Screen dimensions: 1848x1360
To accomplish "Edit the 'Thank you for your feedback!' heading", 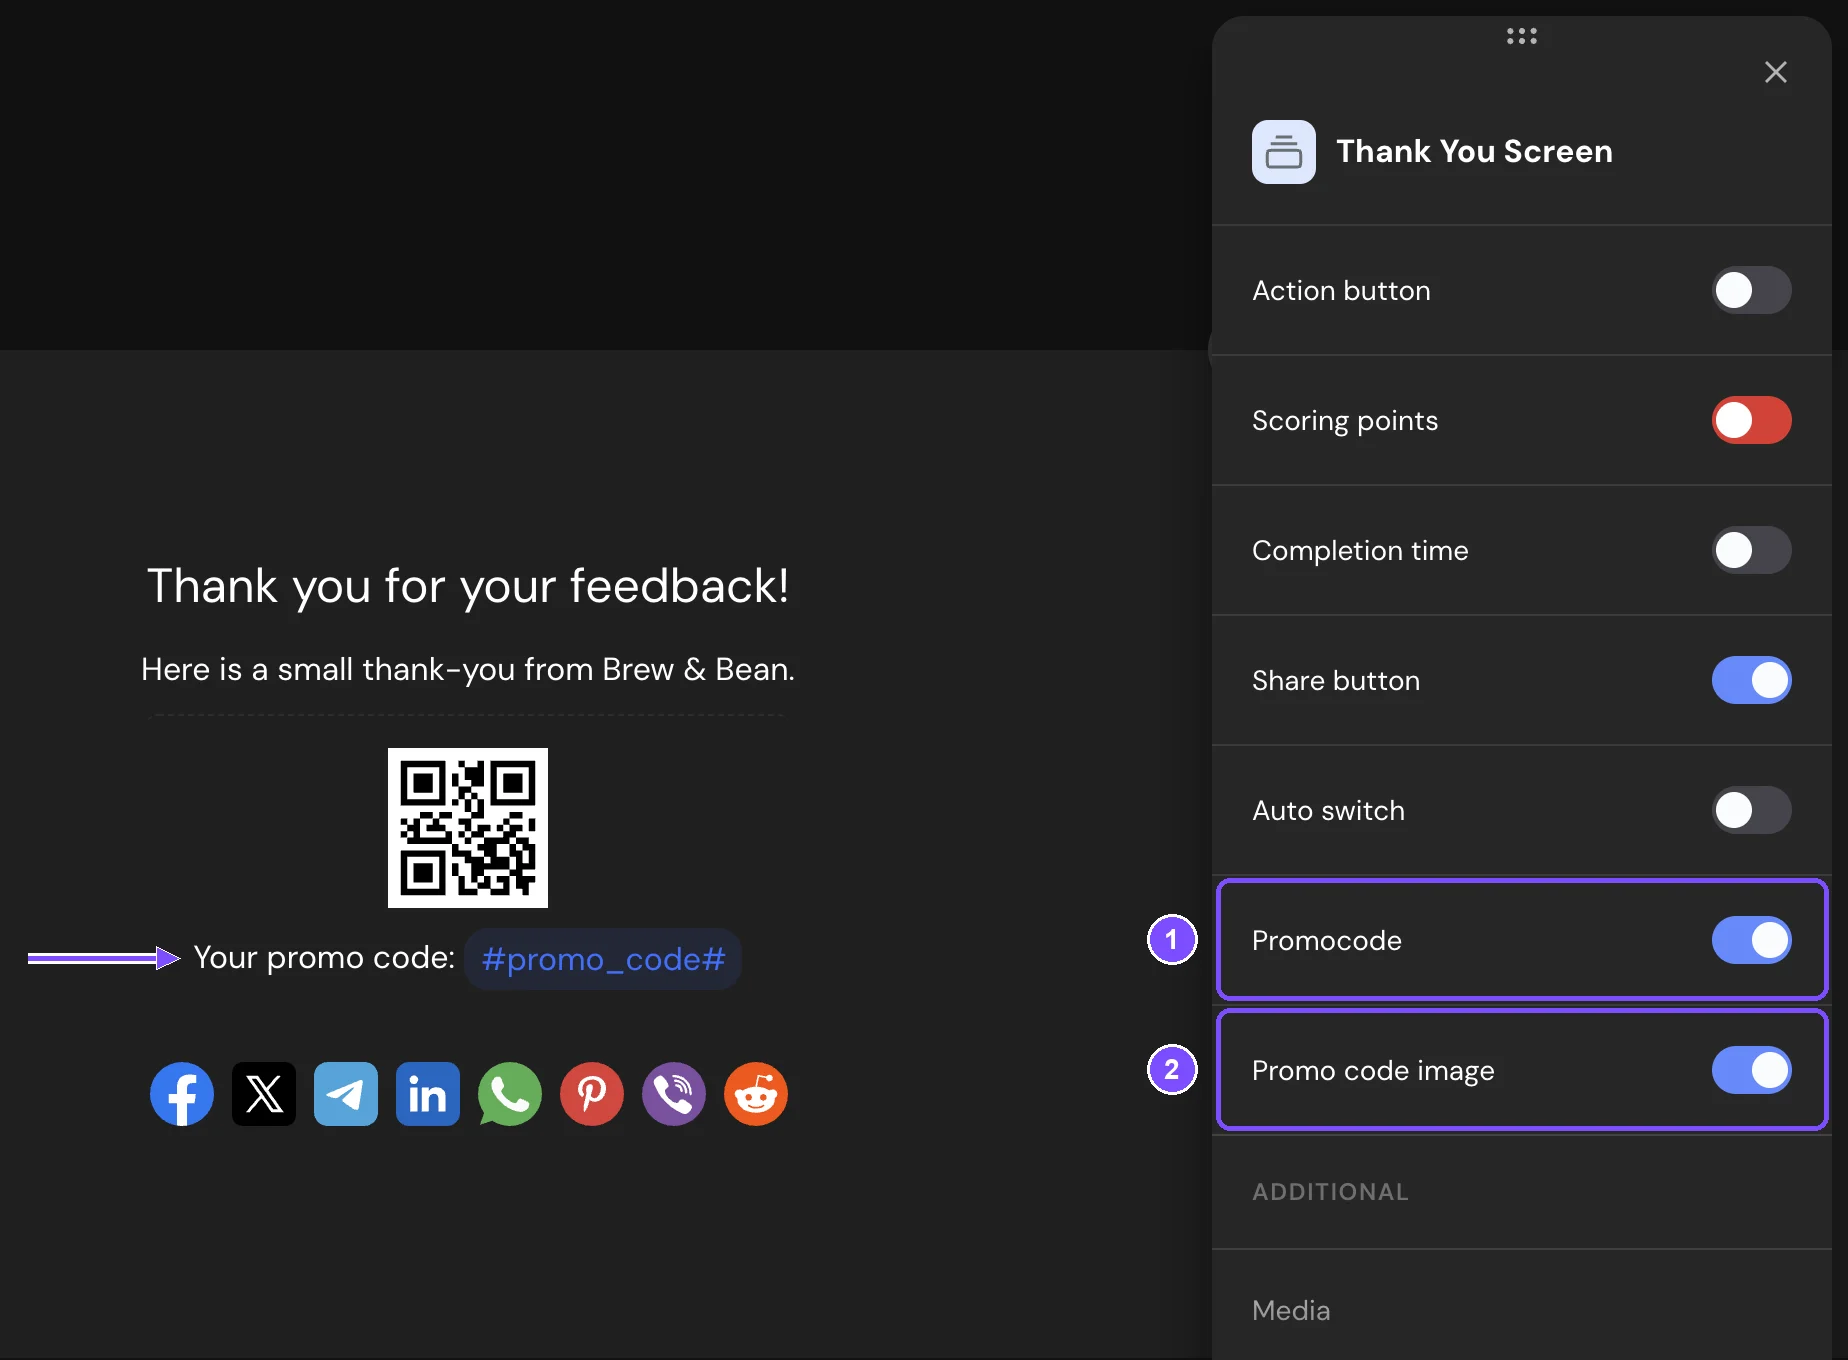I will (468, 586).
